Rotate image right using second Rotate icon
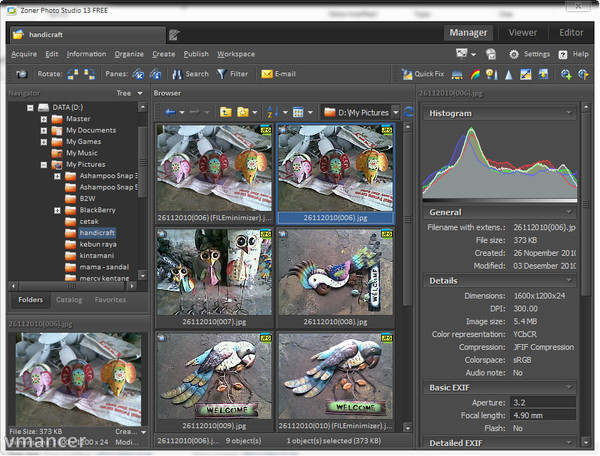The image size is (600, 456). (90, 74)
